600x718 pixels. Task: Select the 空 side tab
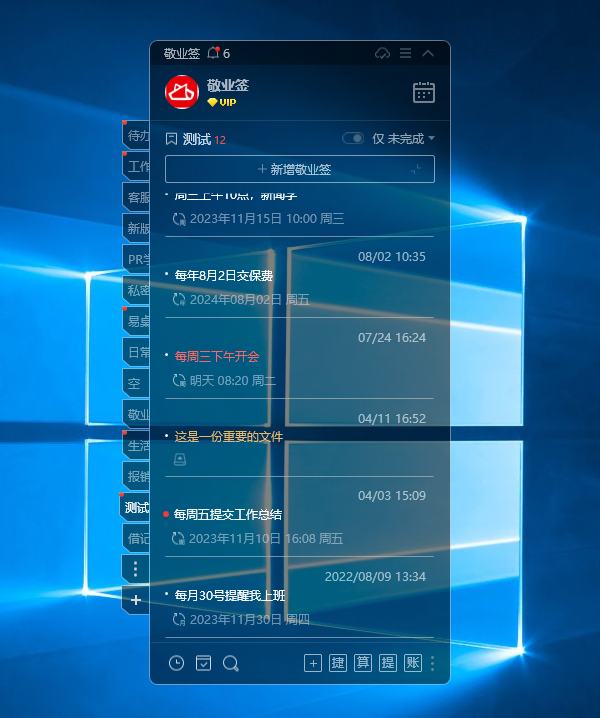coord(136,383)
